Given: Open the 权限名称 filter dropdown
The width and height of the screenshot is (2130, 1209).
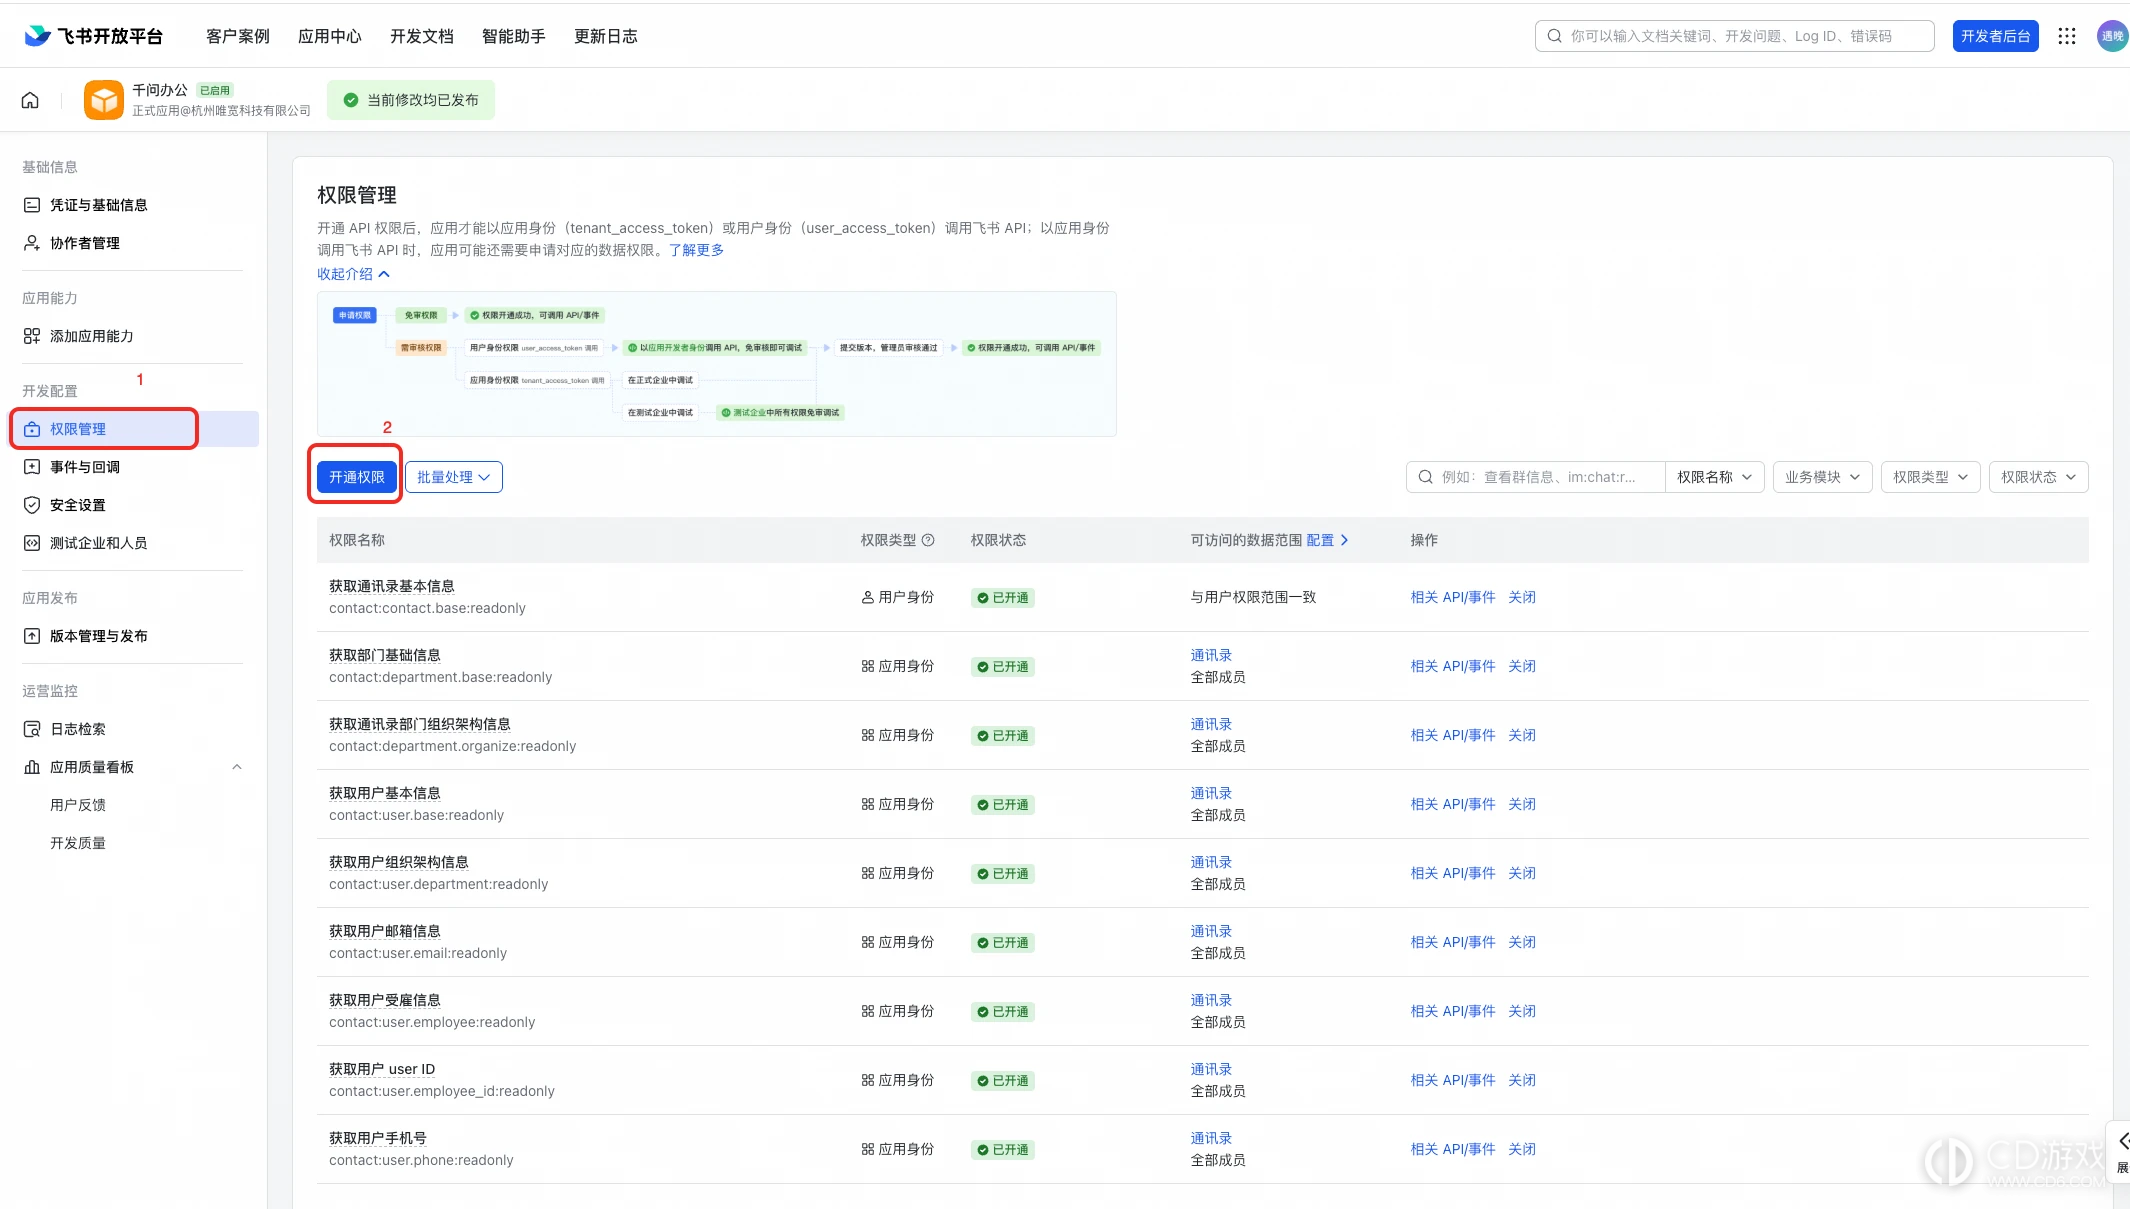Looking at the screenshot, I should click(1714, 477).
